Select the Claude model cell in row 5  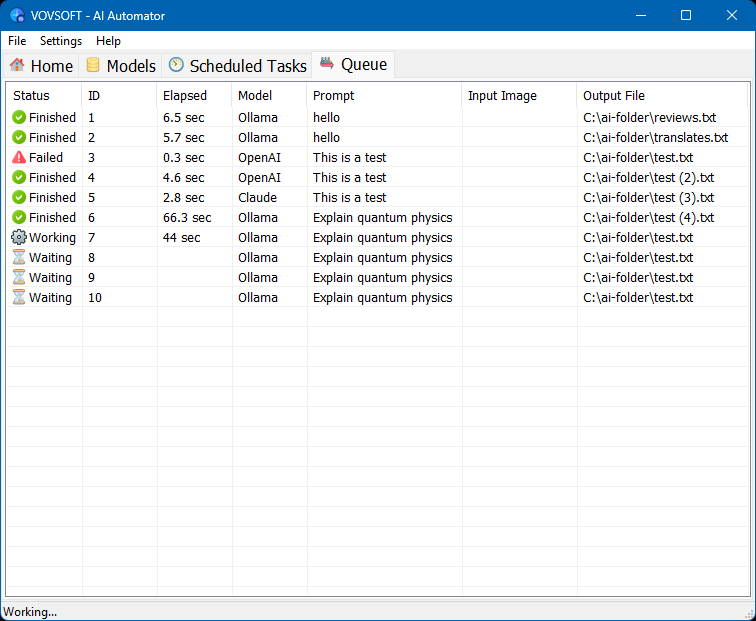click(257, 197)
